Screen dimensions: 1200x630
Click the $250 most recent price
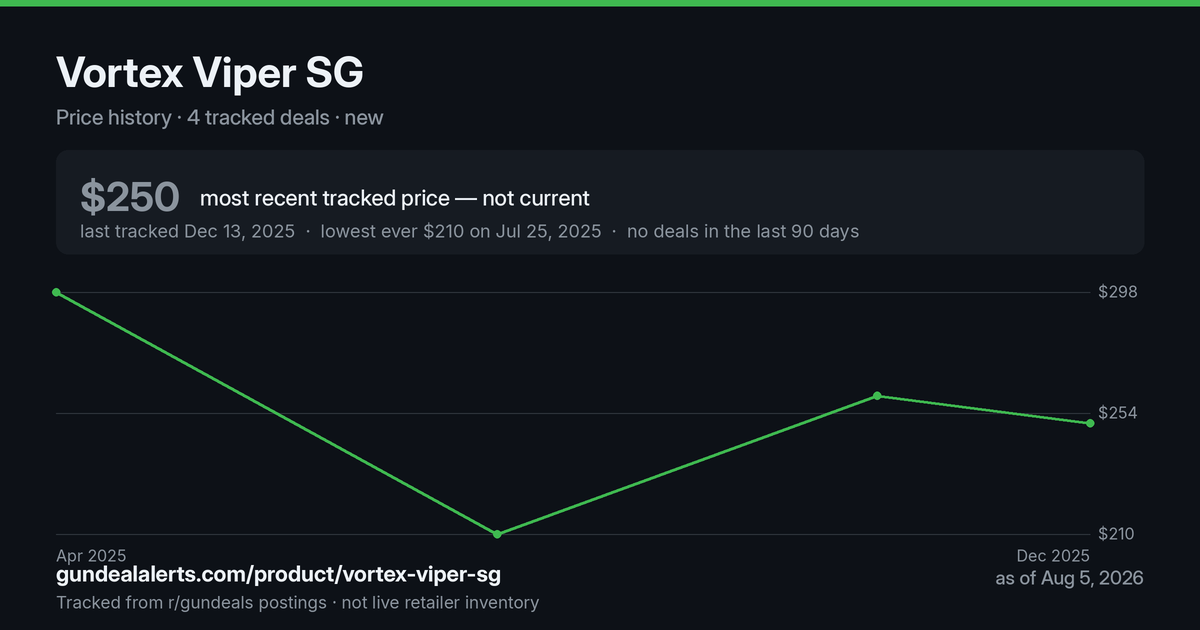130,197
